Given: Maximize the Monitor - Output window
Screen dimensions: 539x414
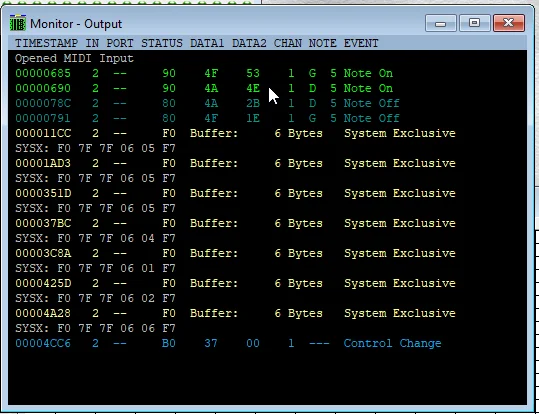Looking at the screenshot, I should click(x=474, y=23).
